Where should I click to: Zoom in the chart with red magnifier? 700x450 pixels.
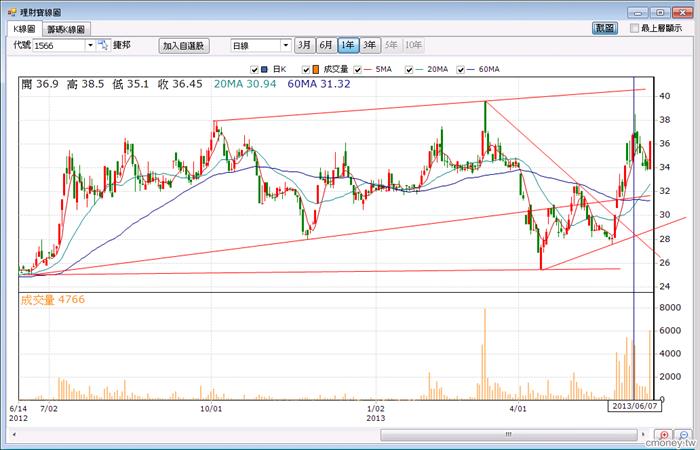click(x=664, y=435)
